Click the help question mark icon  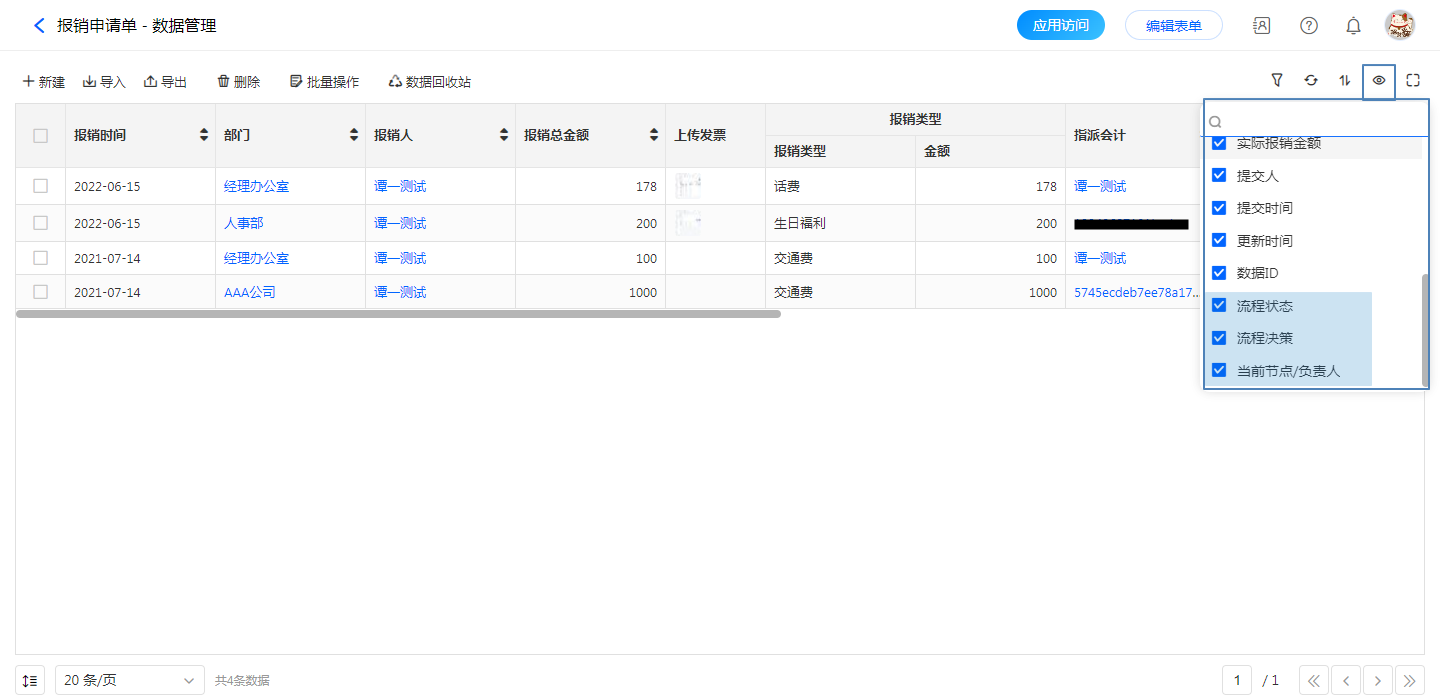point(1308,26)
